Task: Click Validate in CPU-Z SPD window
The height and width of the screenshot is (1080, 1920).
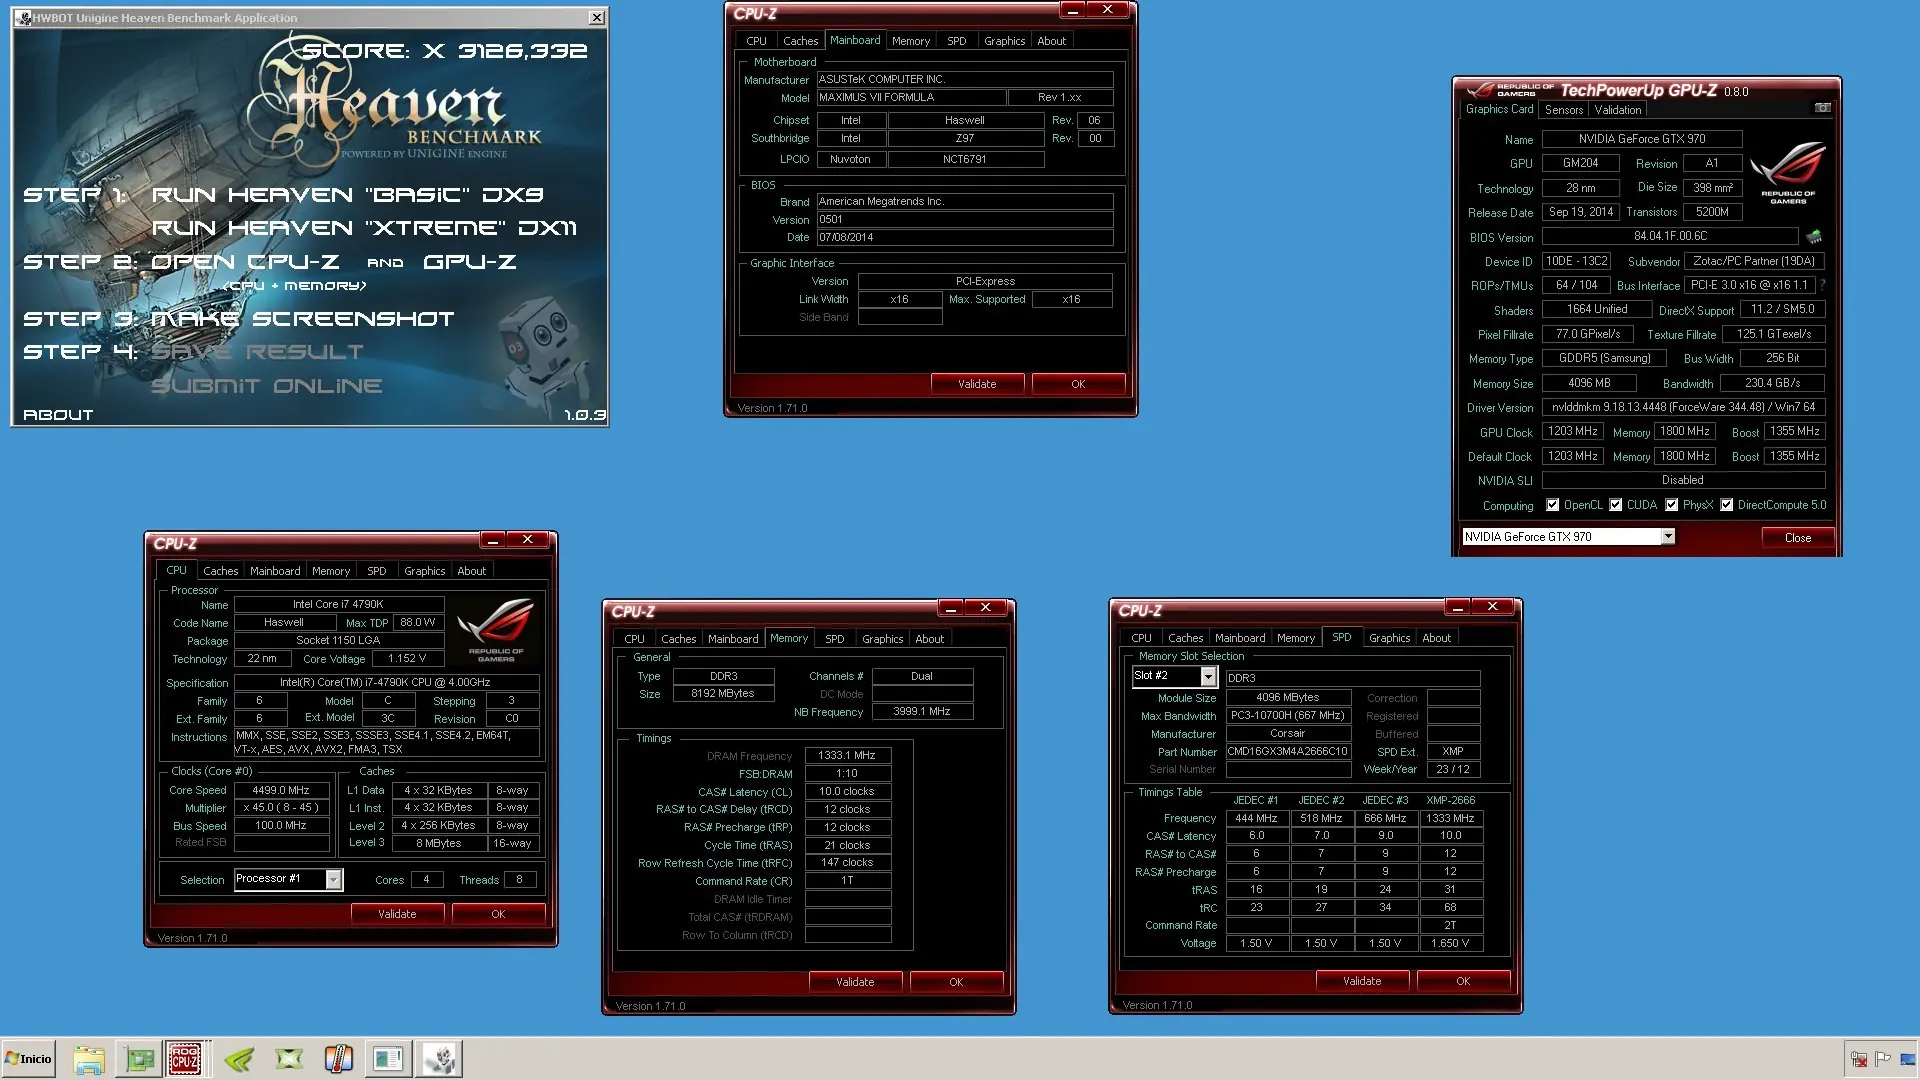Action: [x=1362, y=981]
